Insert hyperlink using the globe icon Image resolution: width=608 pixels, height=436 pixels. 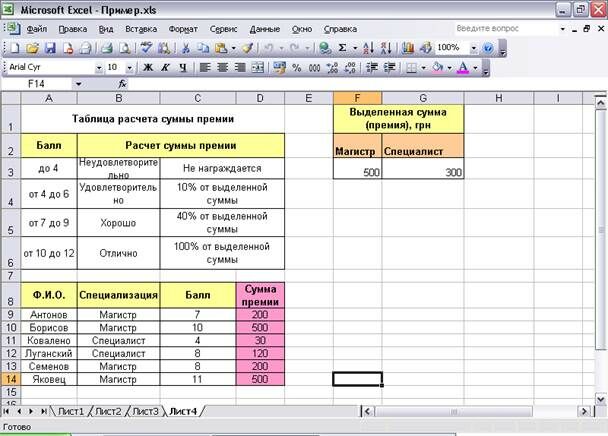tap(325, 48)
